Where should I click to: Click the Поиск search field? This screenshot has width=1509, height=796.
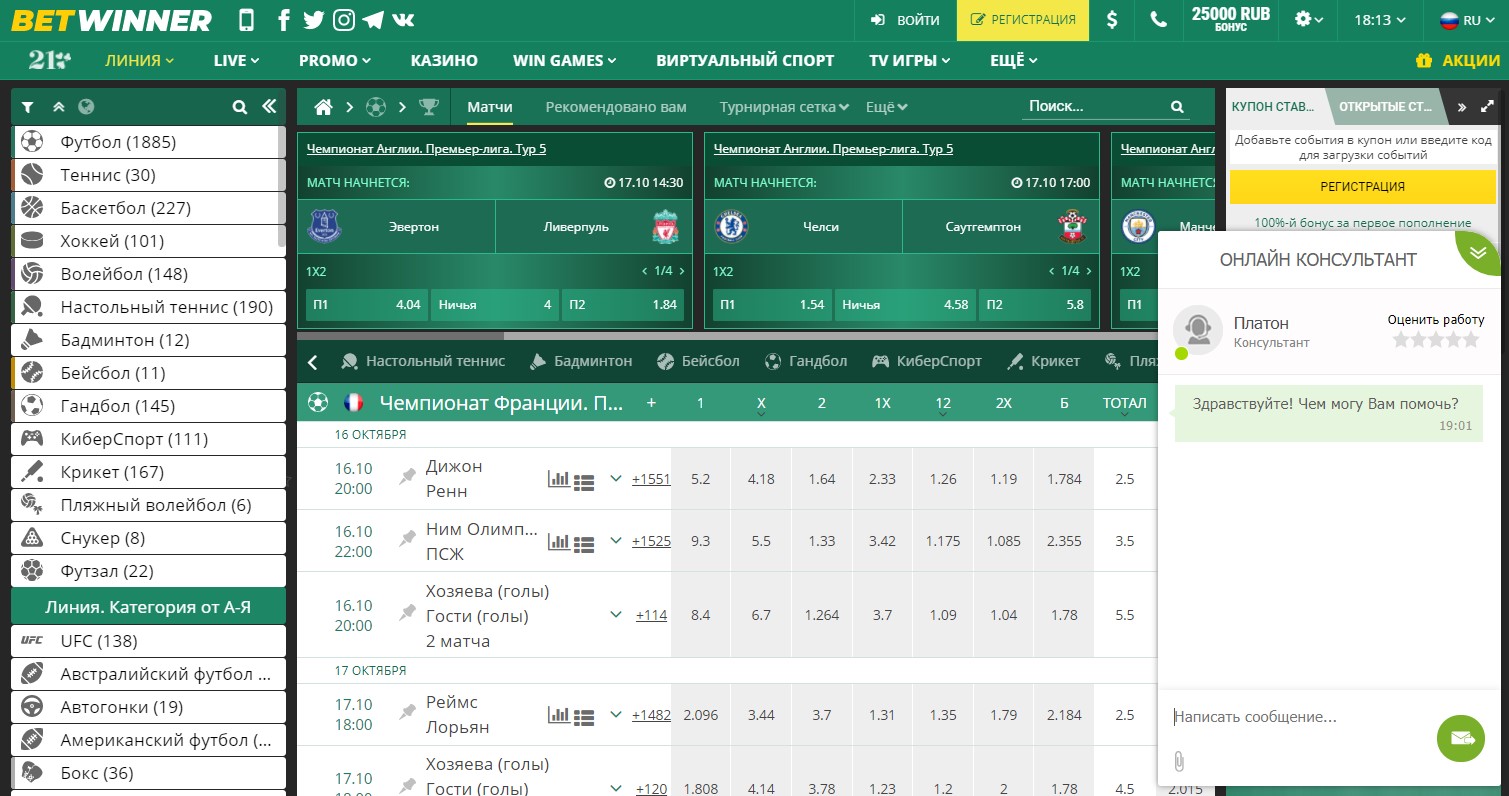click(x=1106, y=107)
